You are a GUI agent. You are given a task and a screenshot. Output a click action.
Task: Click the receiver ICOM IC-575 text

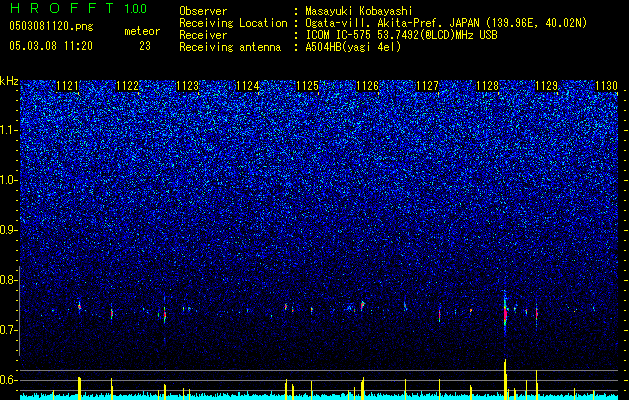point(401,35)
